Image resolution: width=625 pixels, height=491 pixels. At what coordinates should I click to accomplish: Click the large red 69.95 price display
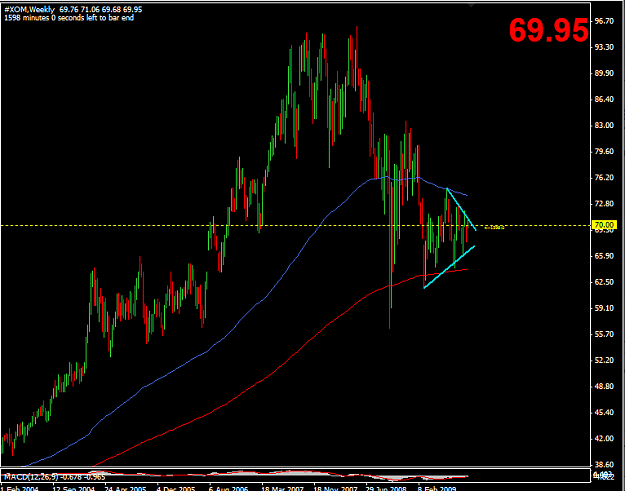click(548, 30)
